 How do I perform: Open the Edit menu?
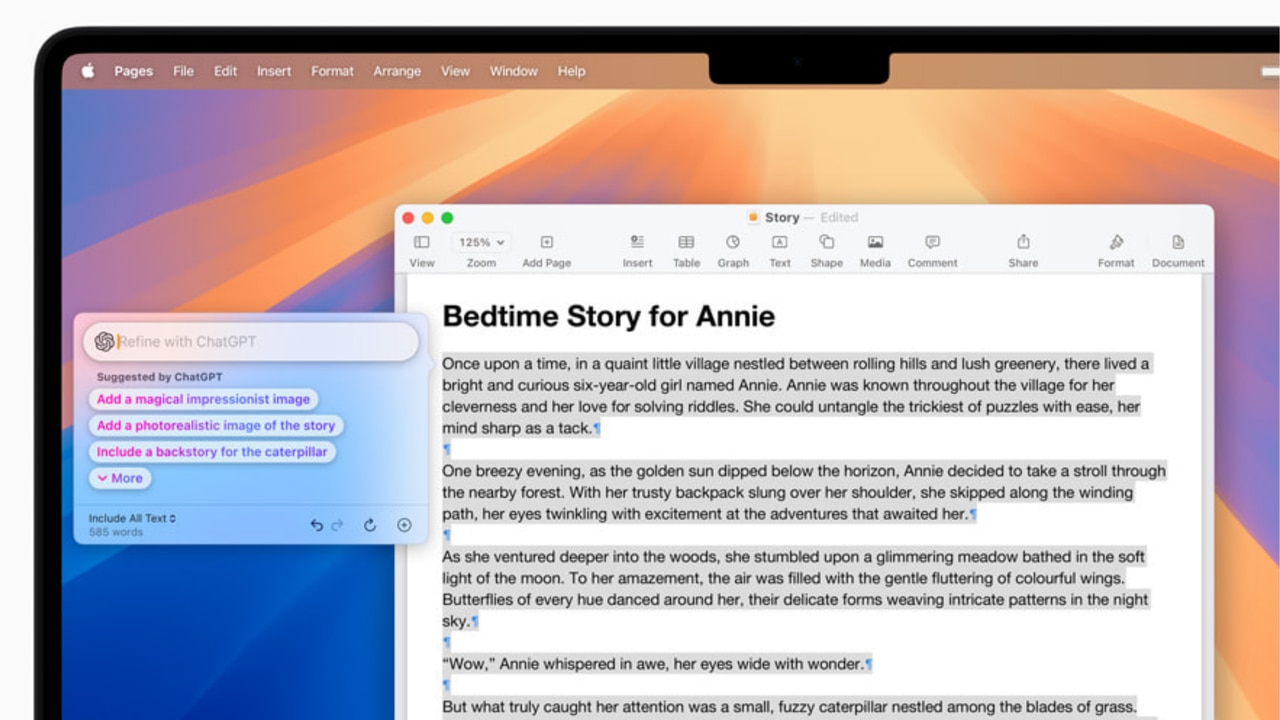point(226,71)
